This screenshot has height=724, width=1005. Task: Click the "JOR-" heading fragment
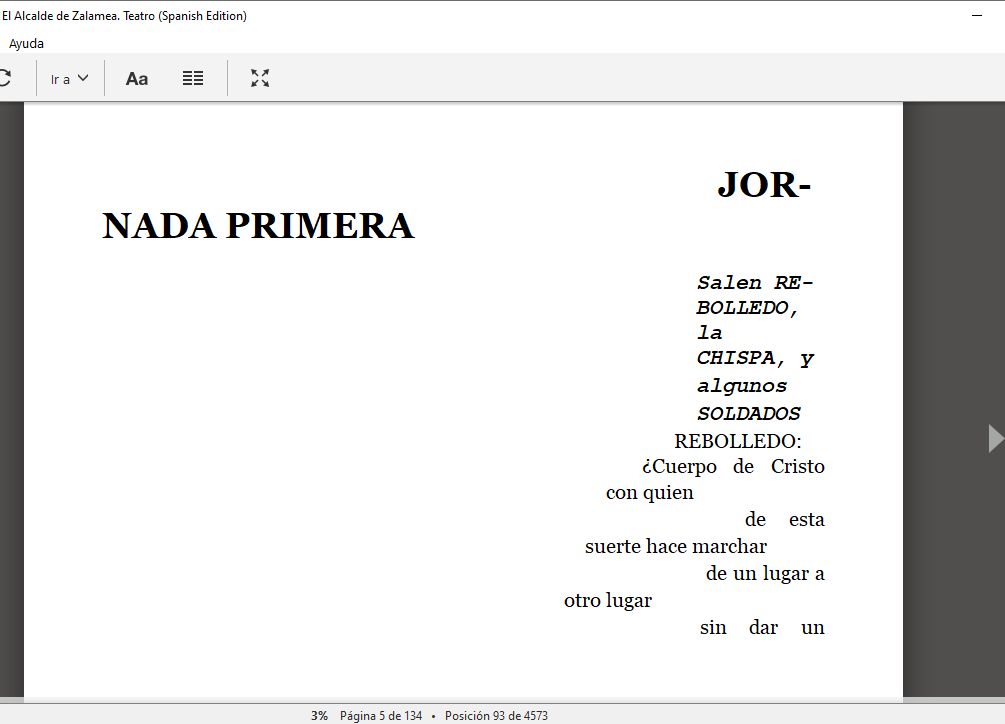[765, 185]
